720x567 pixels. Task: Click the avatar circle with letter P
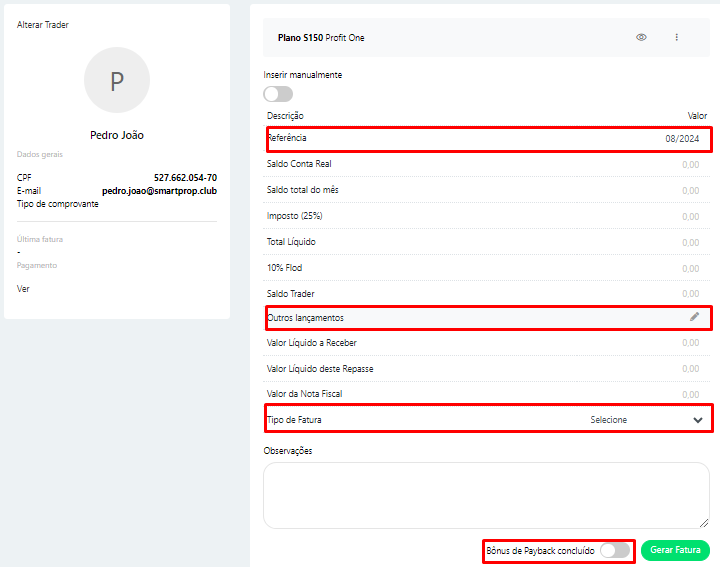click(117, 80)
